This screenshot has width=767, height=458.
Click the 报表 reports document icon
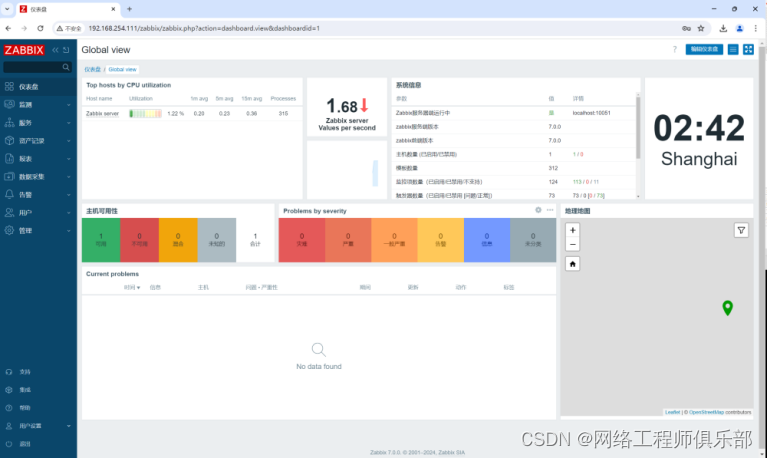(x=9, y=159)
